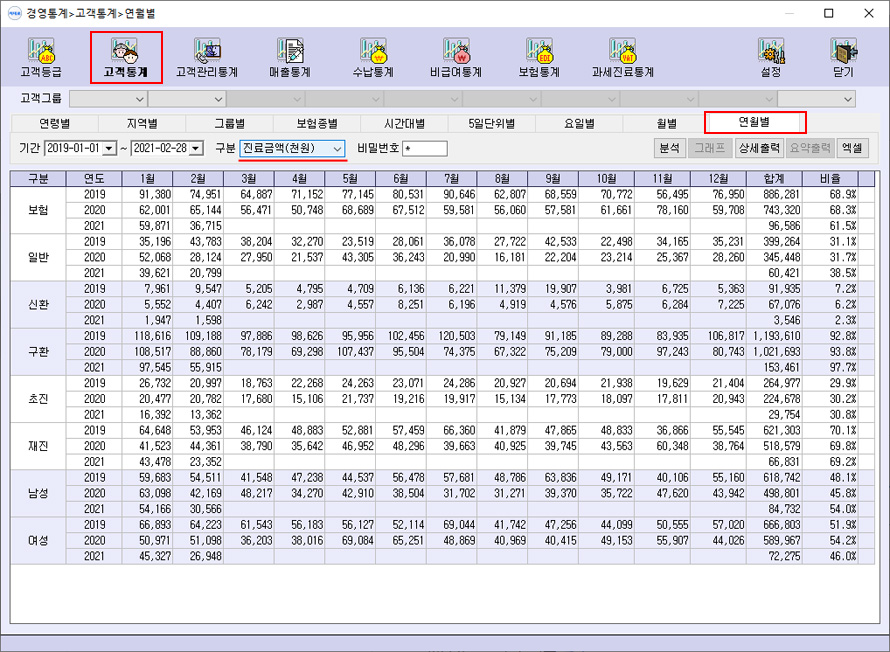The height and width of the screenshot is (652, 890).
Task: Expand the end date 2021-02-28 picker
Action: coord(195,148)
